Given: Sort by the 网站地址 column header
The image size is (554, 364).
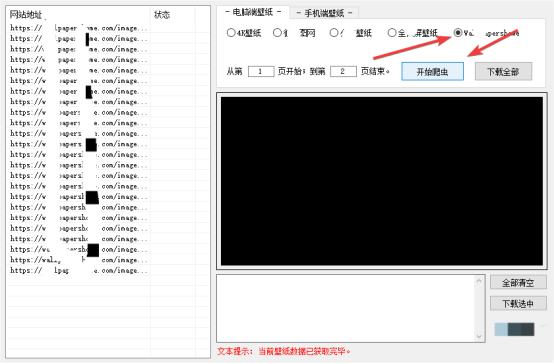Looking at the screenshot, I should click(78, 14).
